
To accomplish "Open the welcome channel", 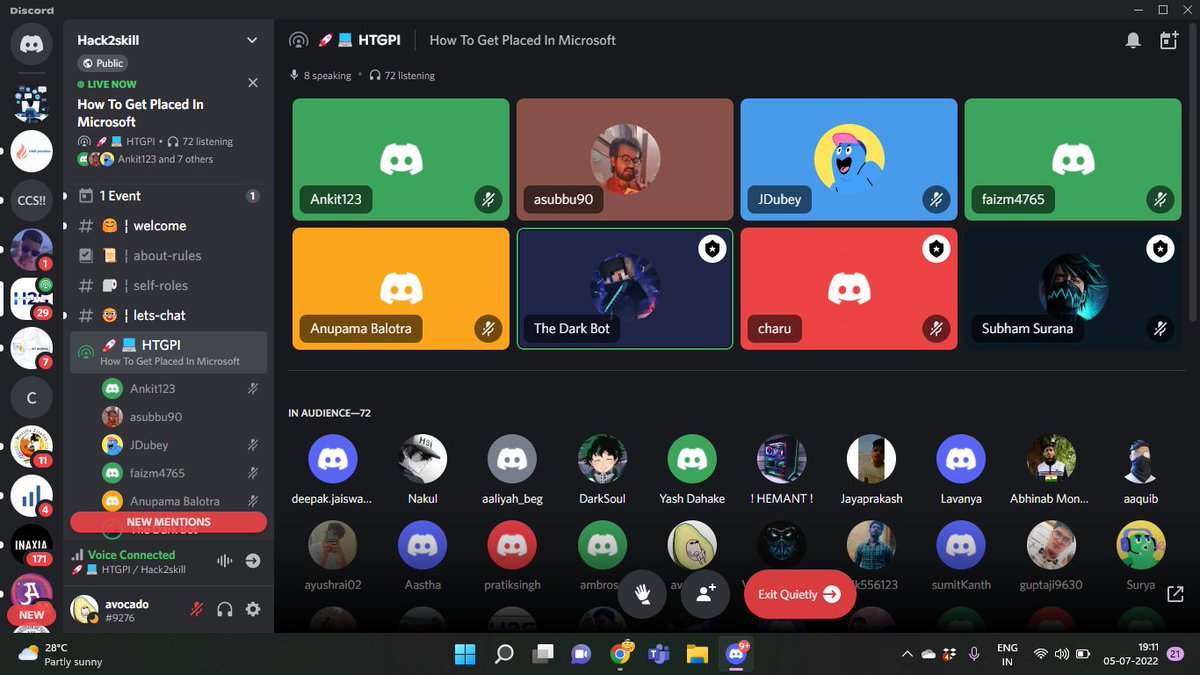I will (168, 226).
